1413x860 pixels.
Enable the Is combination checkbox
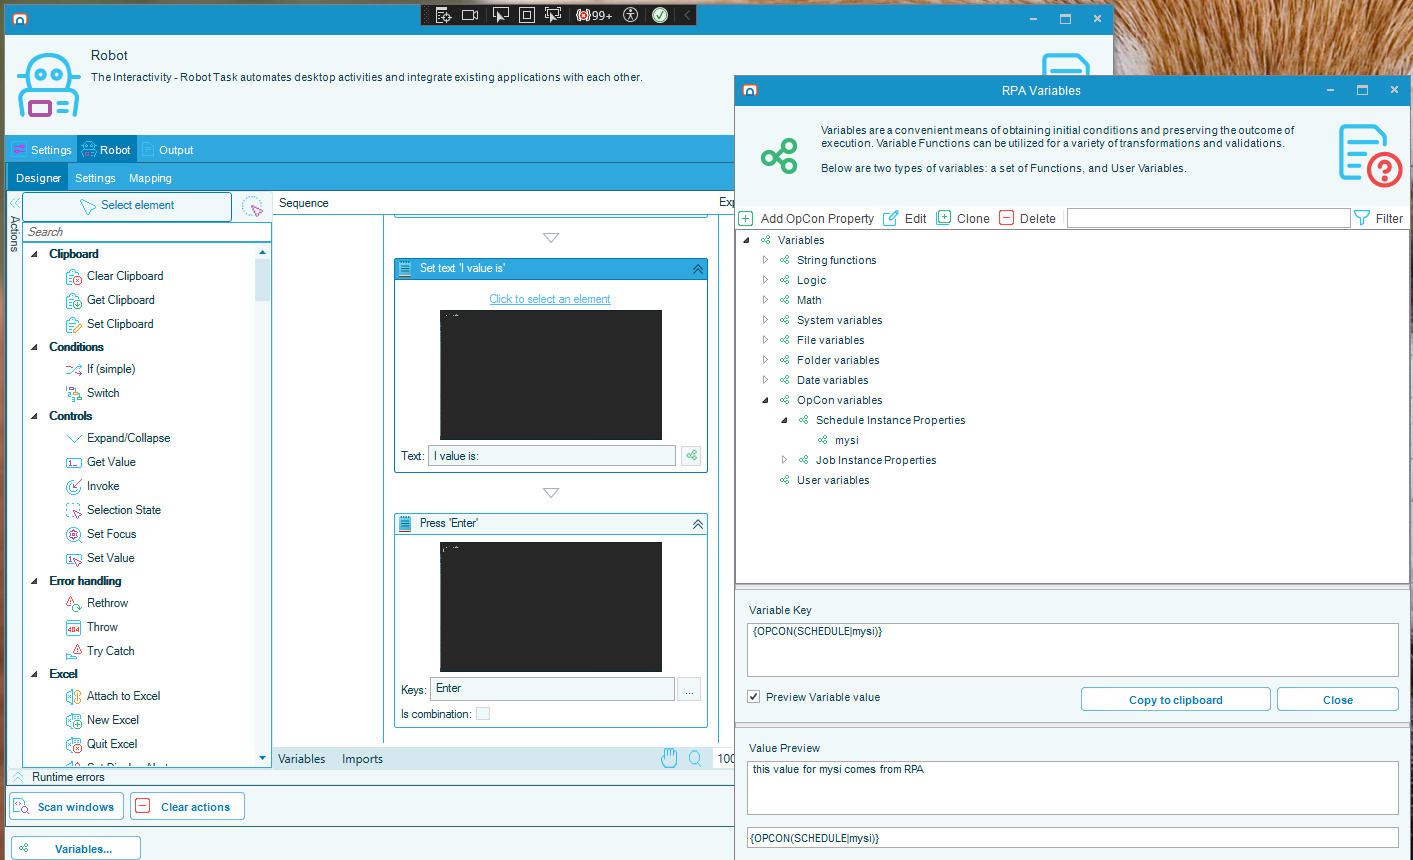tap(484, 713)
